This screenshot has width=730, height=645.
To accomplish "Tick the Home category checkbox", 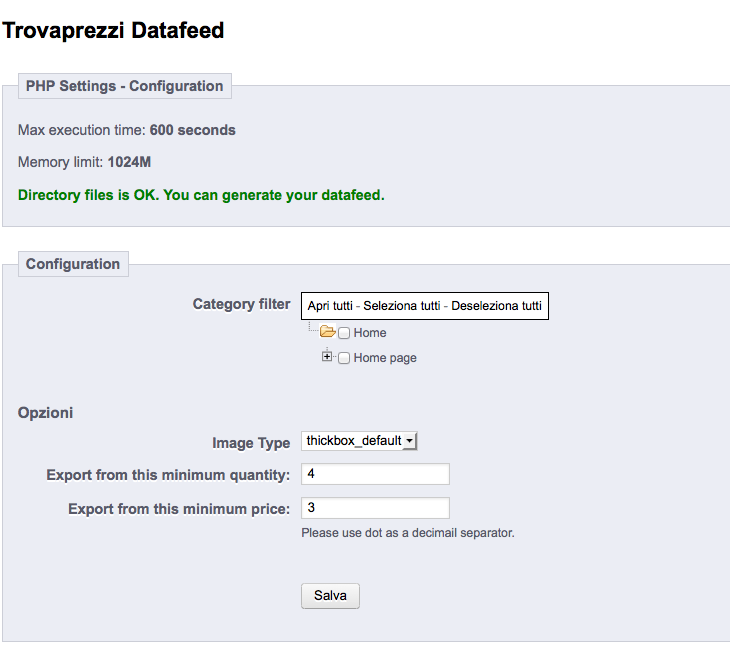I will pyautogui.click(x=344, y=333).
